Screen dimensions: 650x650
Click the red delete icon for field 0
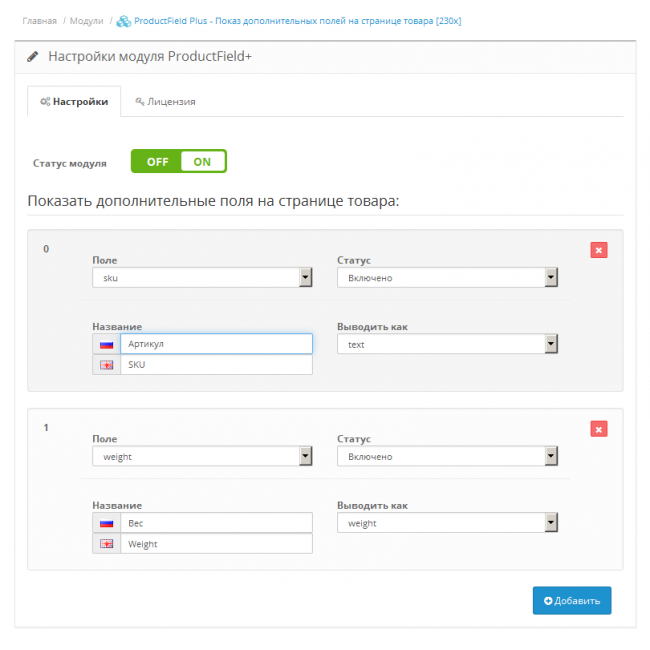coord(598,250)
